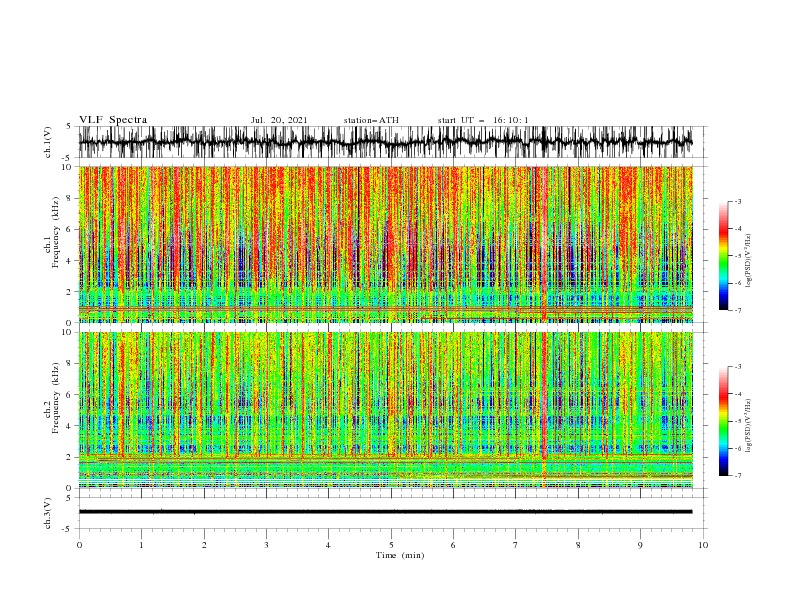Click the "-3" tick on ch.1 color bar

[738, 201]
